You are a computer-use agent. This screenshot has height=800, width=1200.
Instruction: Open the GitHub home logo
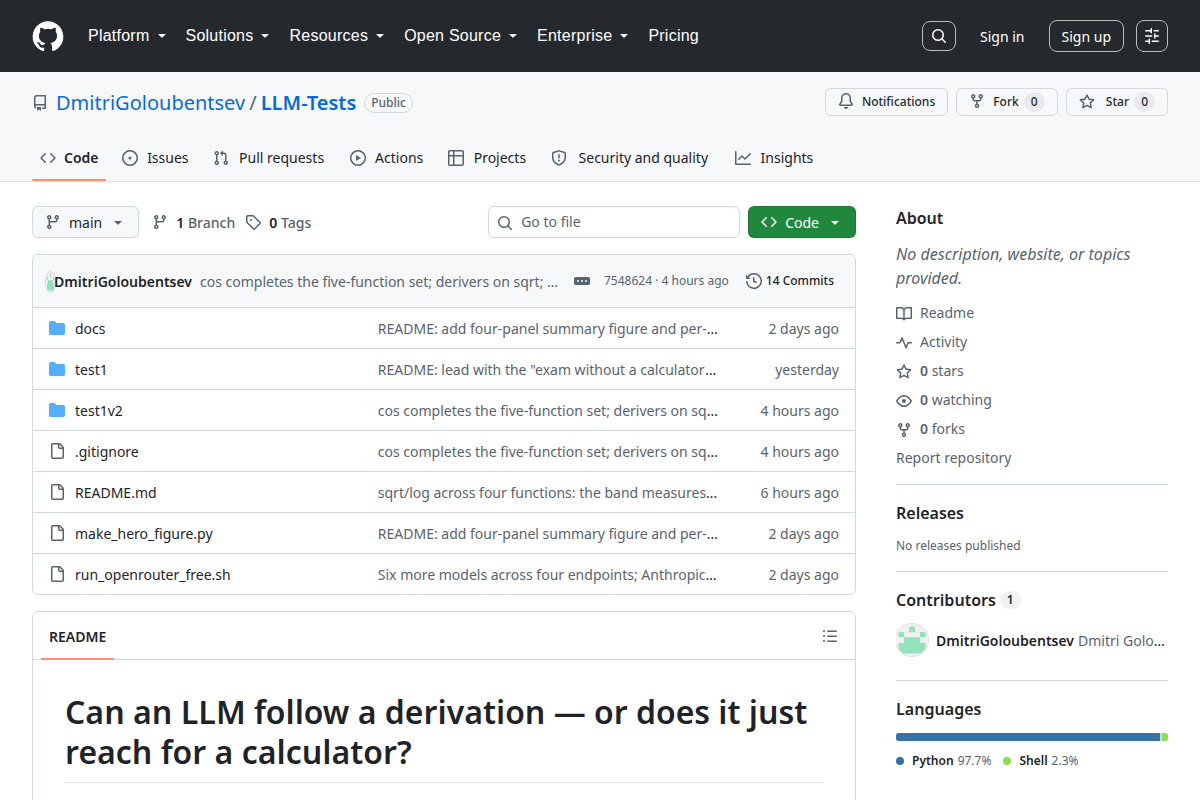coord(48,36)
